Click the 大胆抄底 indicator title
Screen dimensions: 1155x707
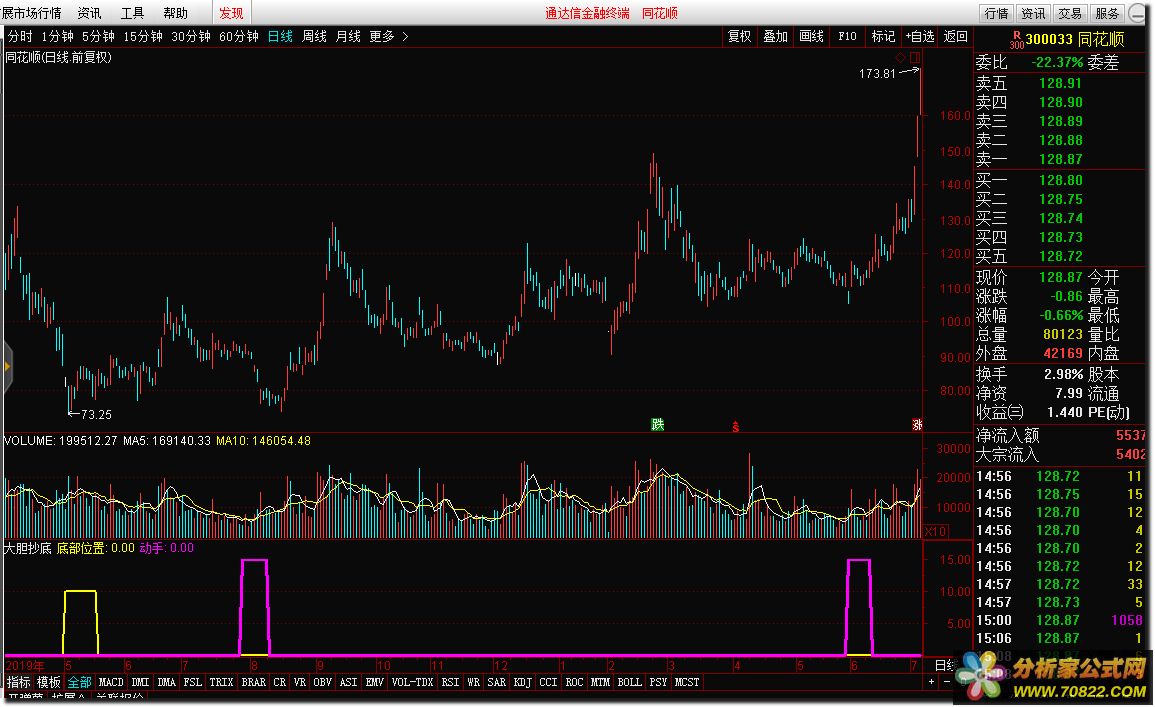[x=27, y=548]
